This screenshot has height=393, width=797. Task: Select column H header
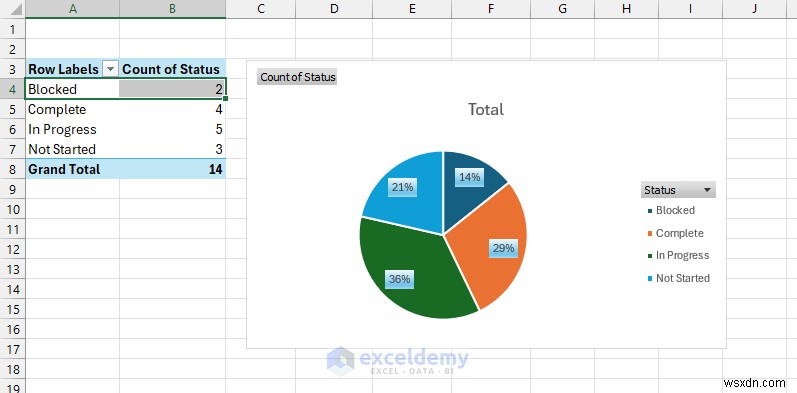[626, 9]
